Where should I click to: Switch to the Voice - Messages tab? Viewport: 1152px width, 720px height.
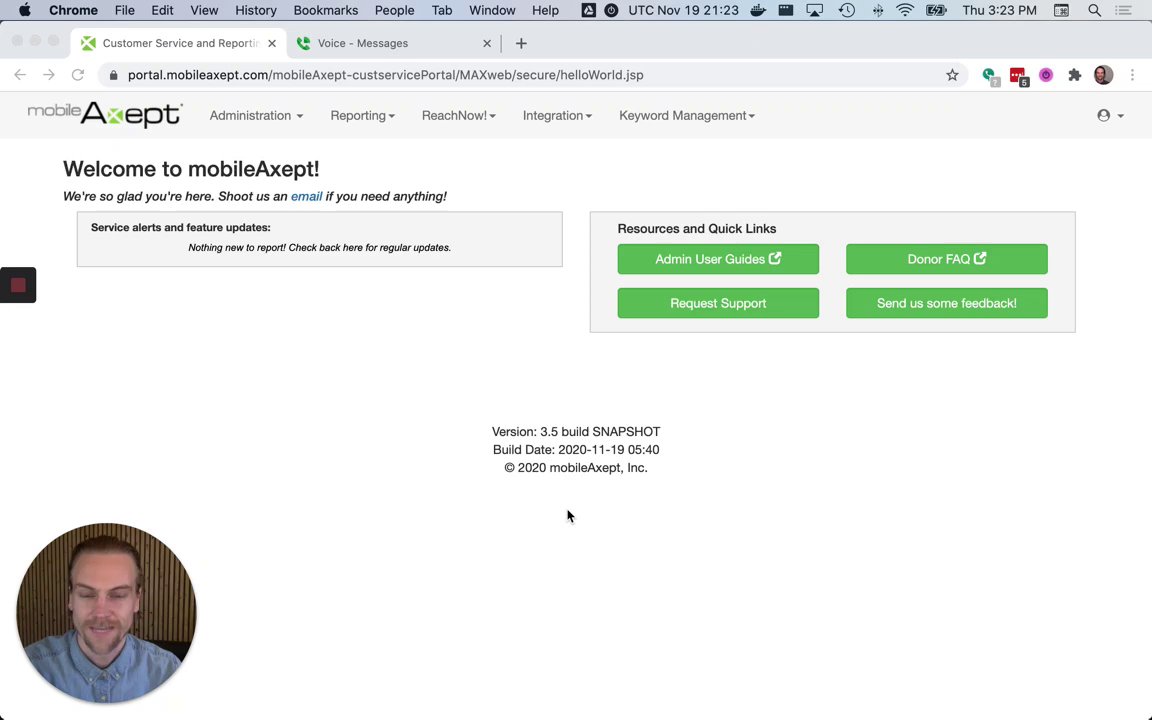tap(394, 43)
